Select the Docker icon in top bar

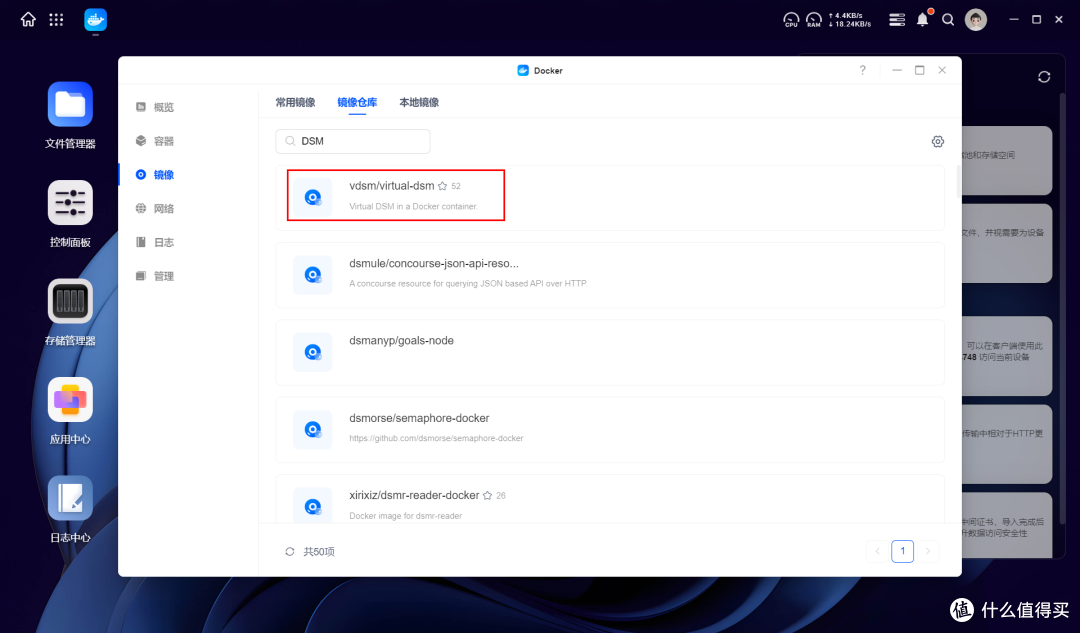click(95, 20)
